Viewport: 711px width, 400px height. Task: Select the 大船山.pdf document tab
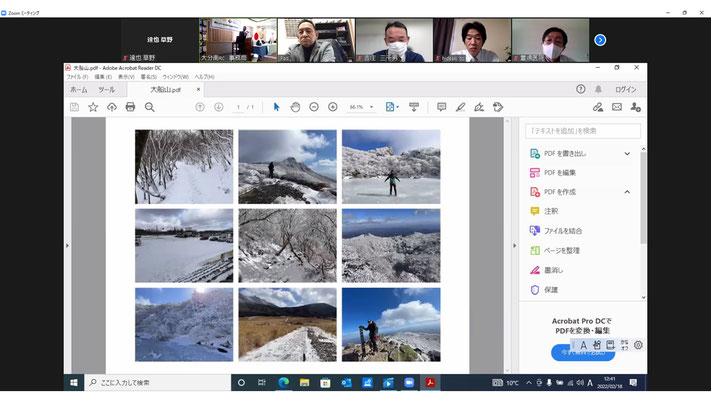[166, 90]
